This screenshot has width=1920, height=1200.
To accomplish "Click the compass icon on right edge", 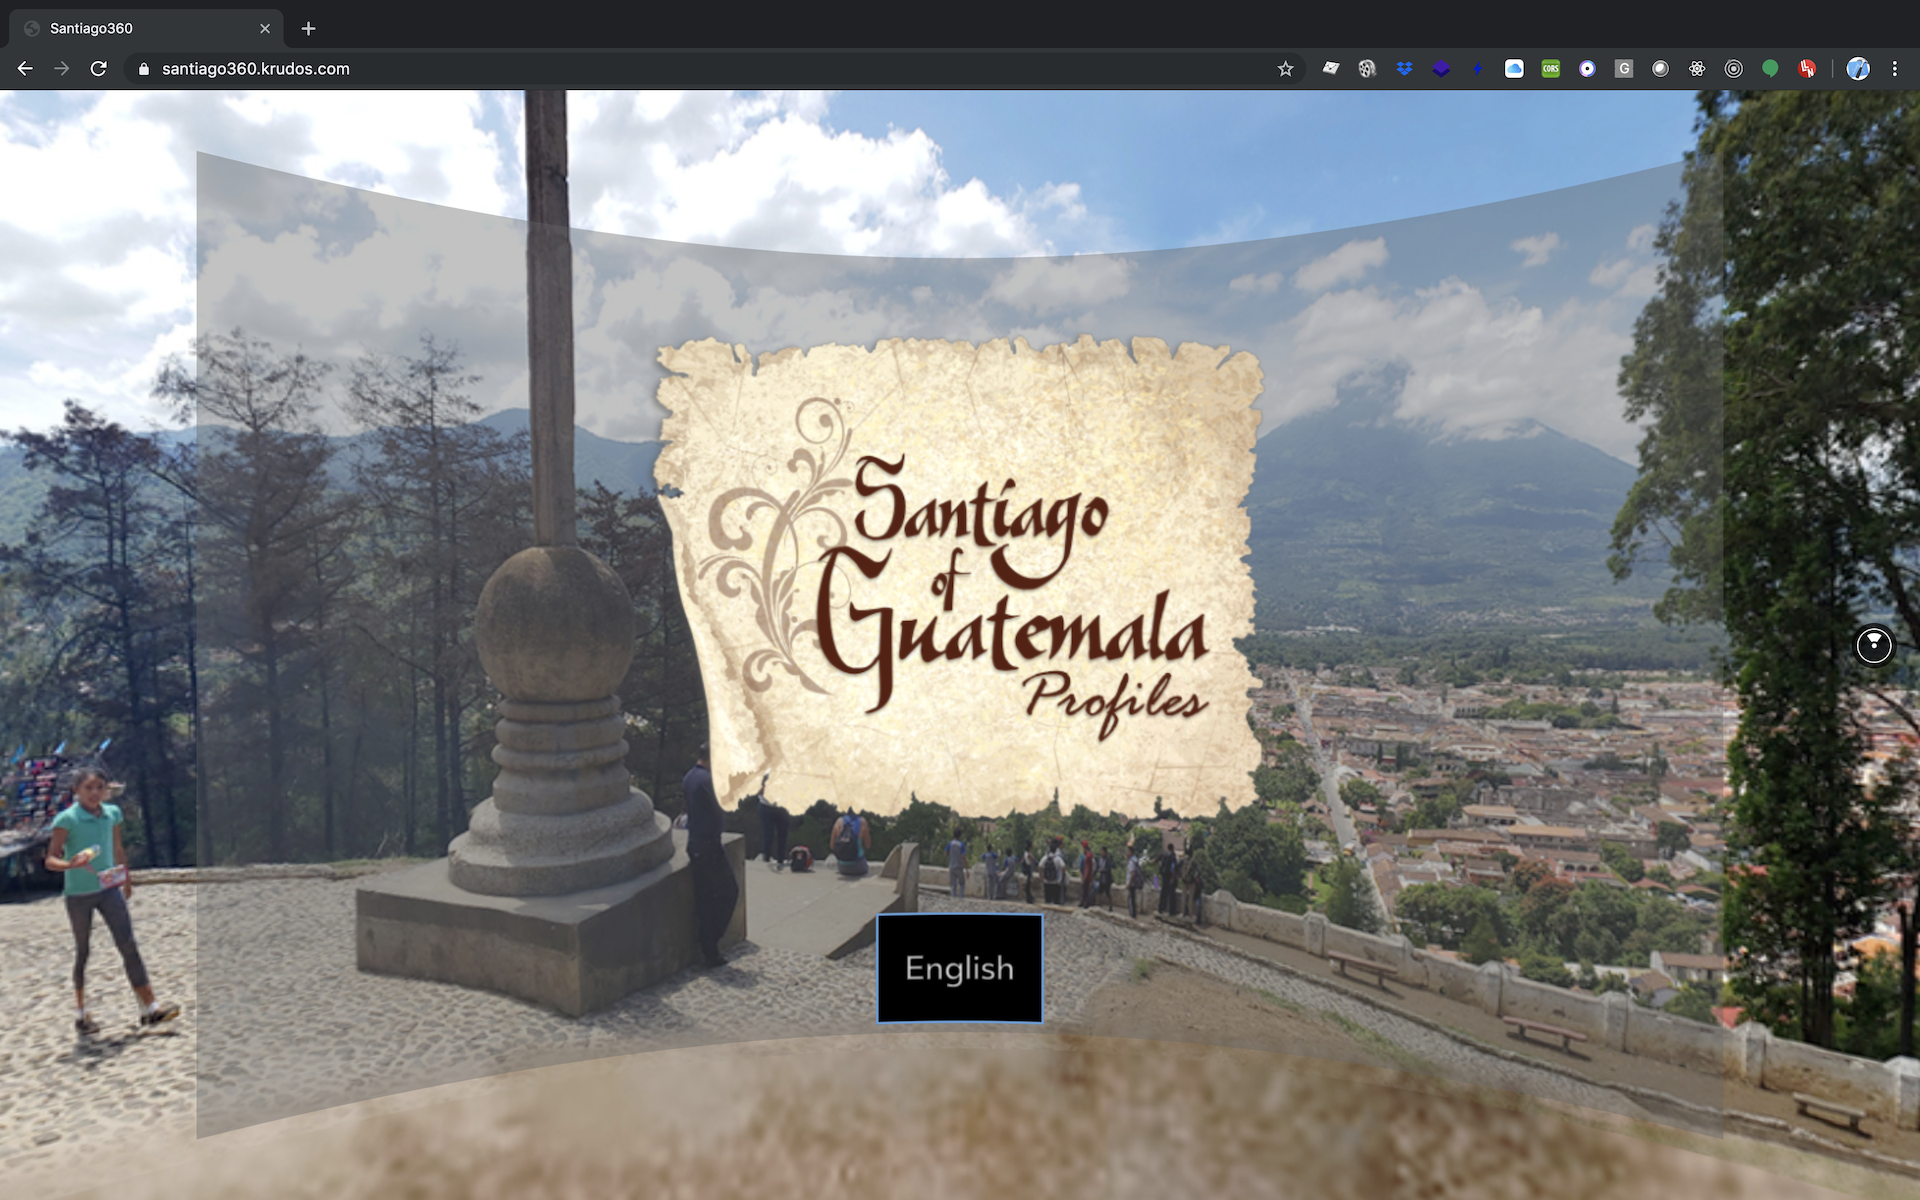I will (1874, 645).
